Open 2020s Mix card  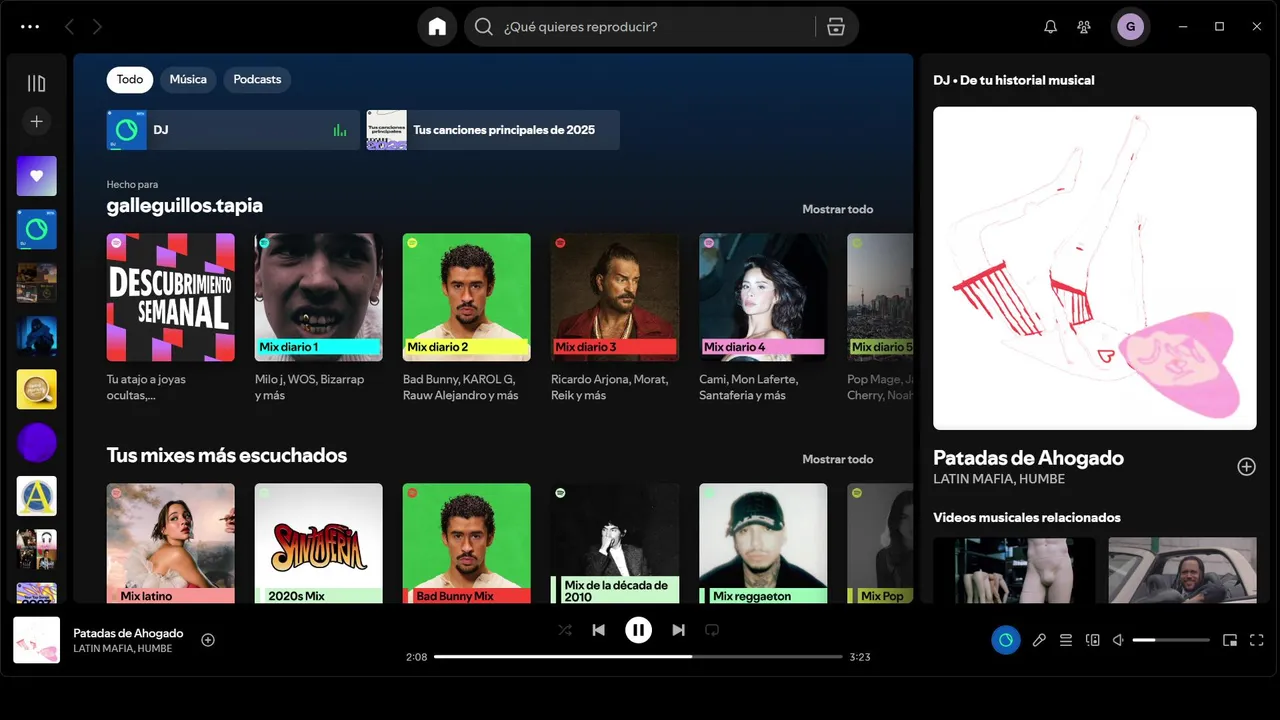point(319,543)
